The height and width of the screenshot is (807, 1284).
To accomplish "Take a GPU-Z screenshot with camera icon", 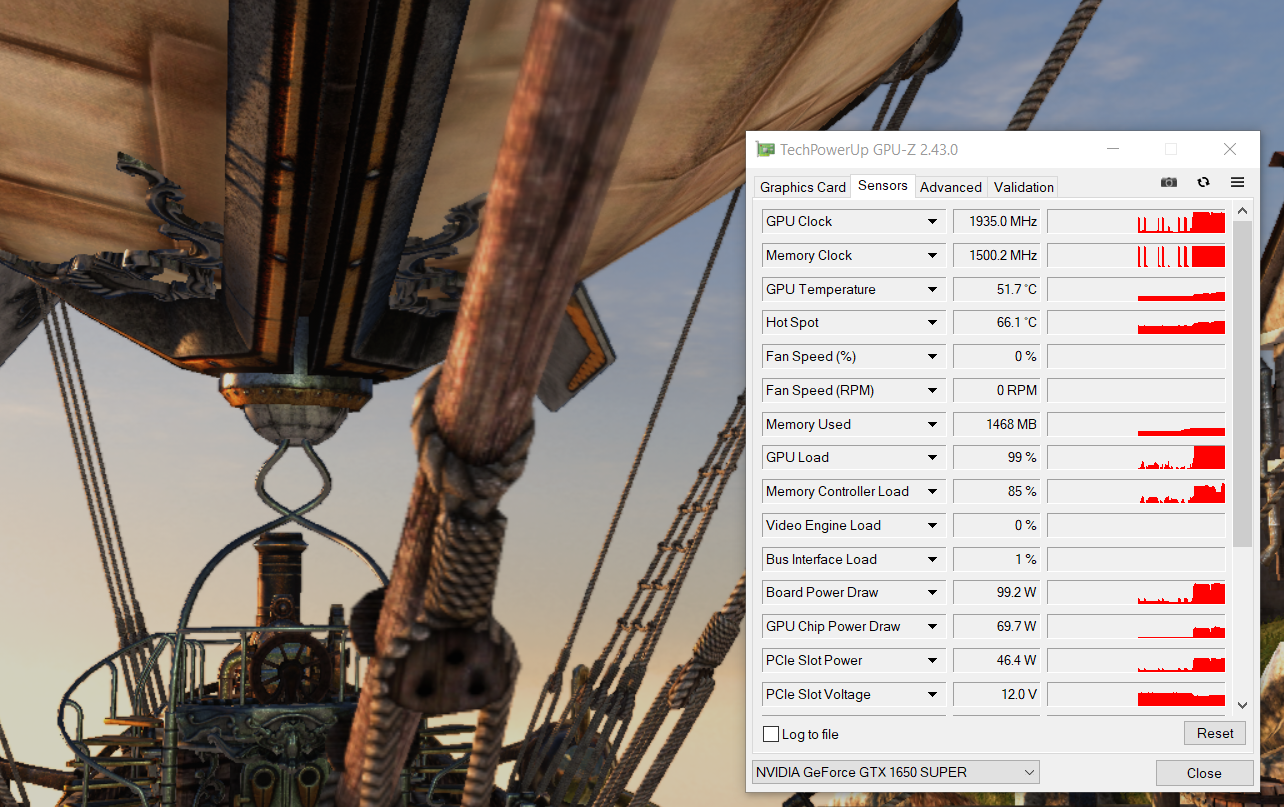I will (x=1168, y=182).
